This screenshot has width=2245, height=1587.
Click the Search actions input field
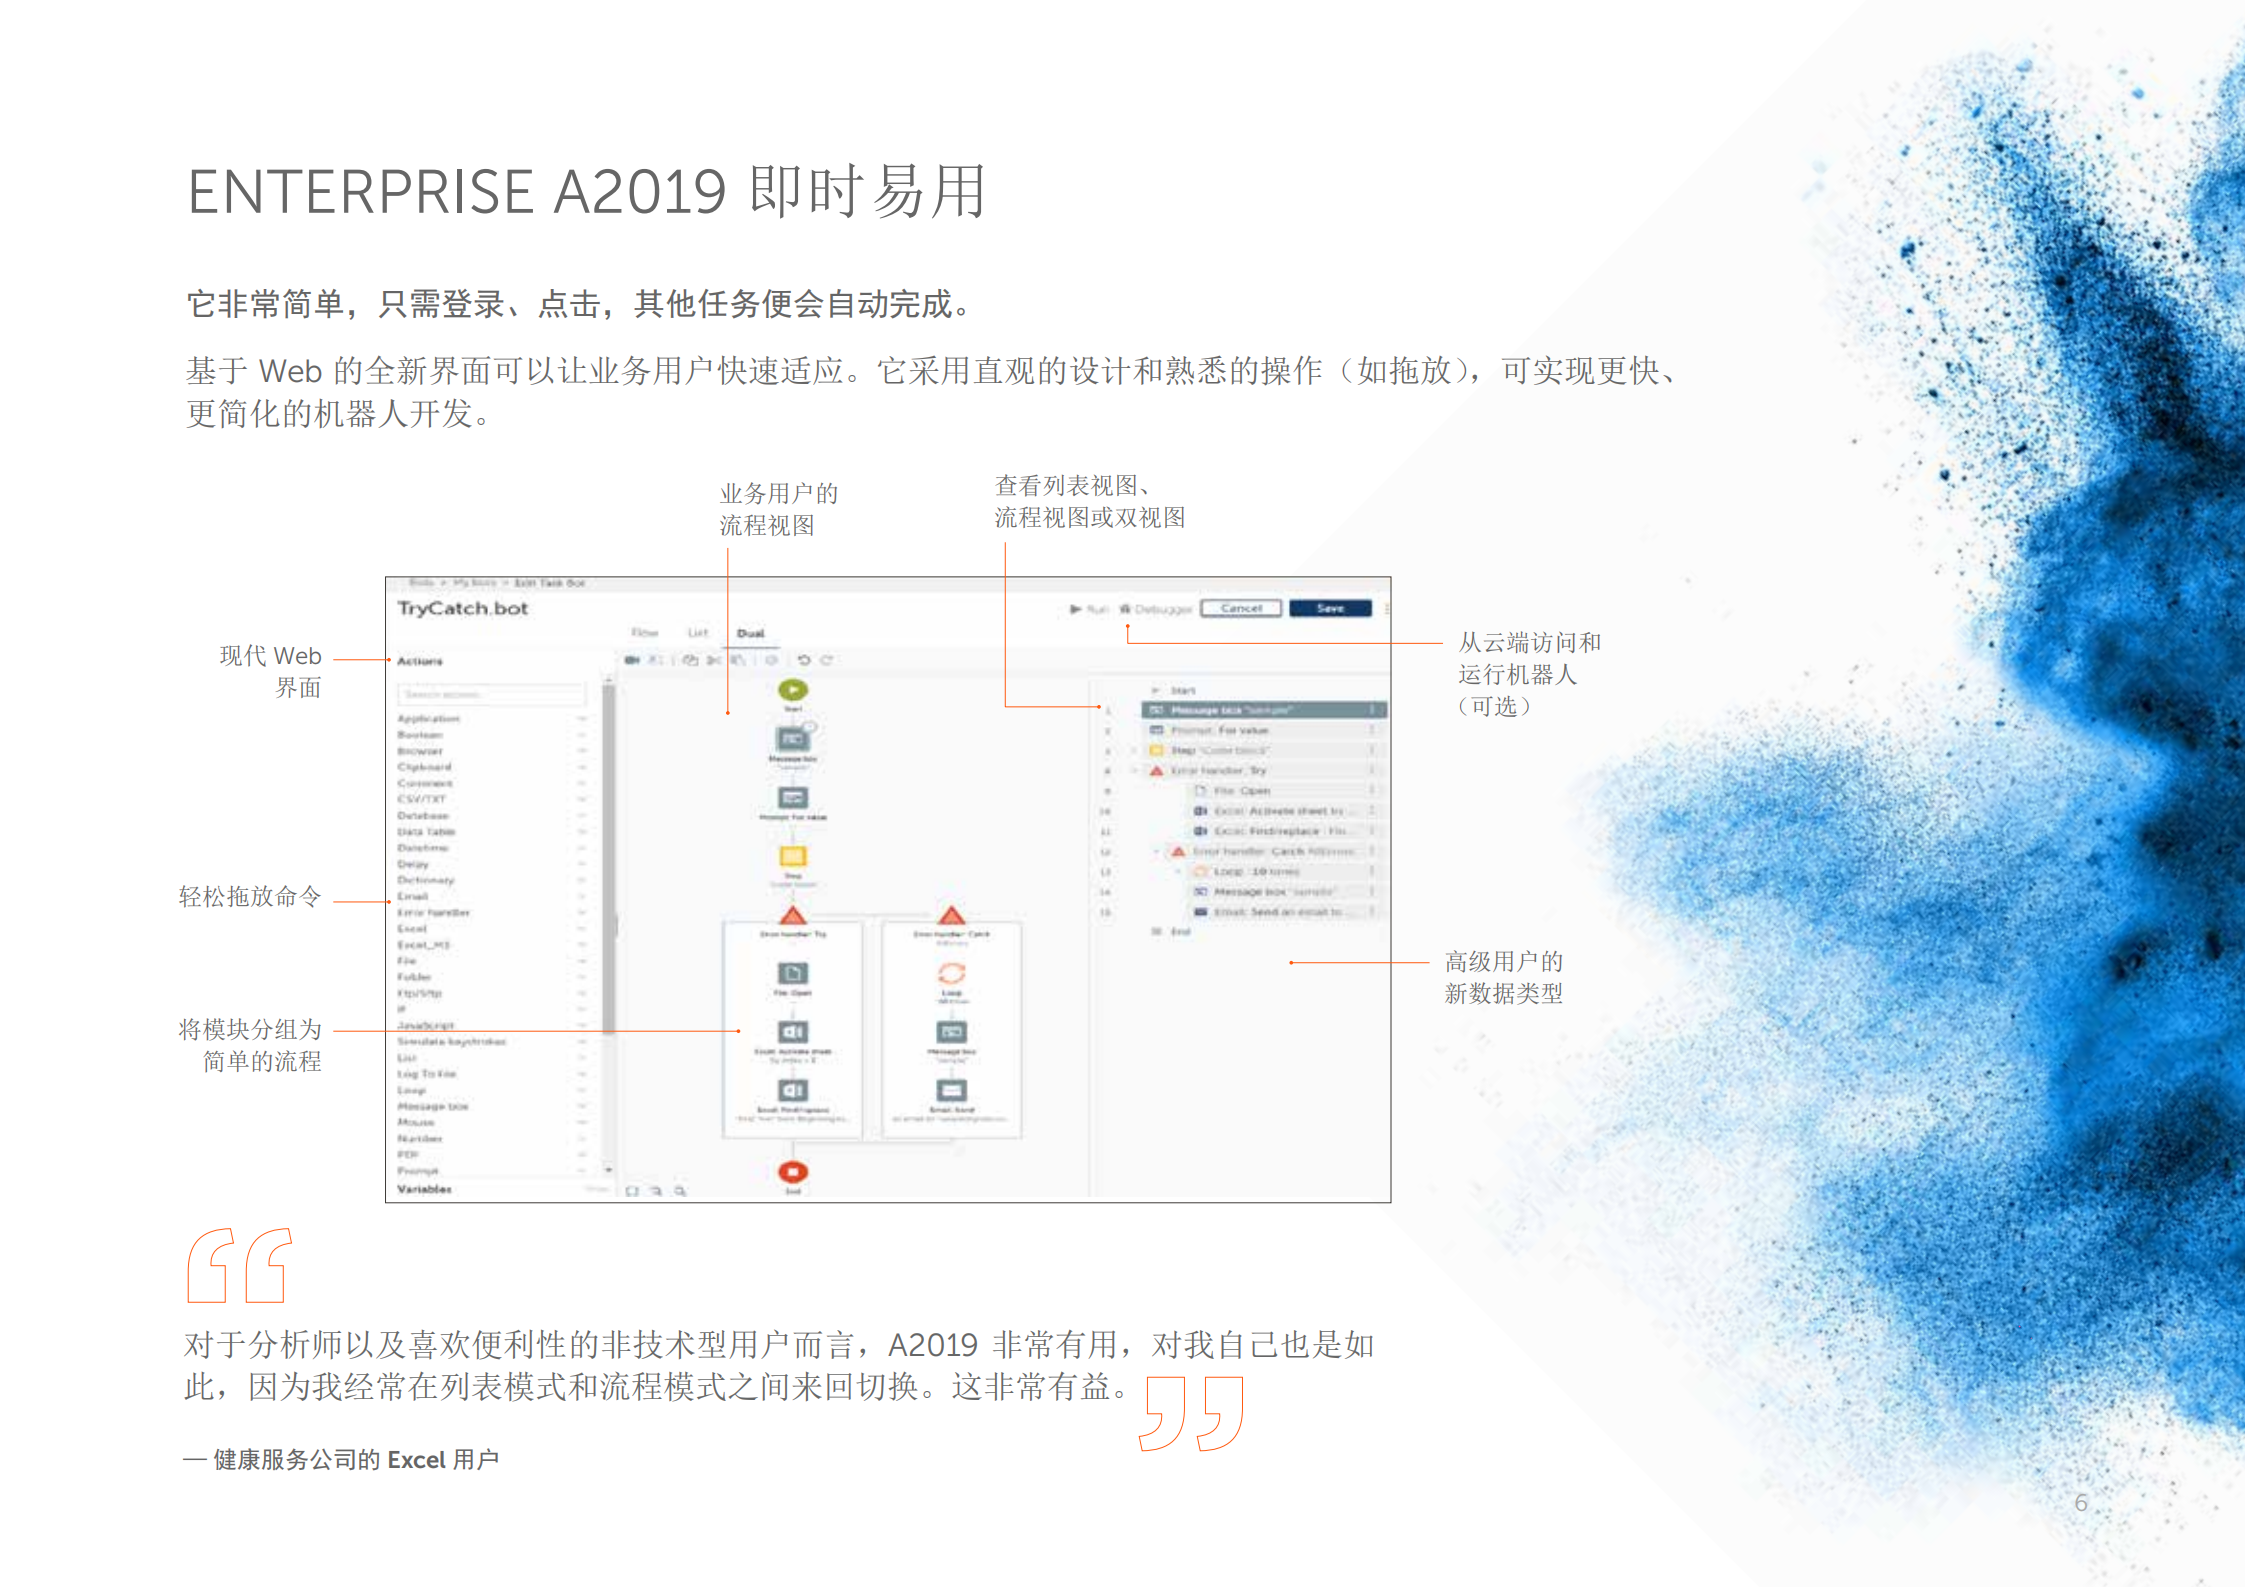[x=494, y=693]
